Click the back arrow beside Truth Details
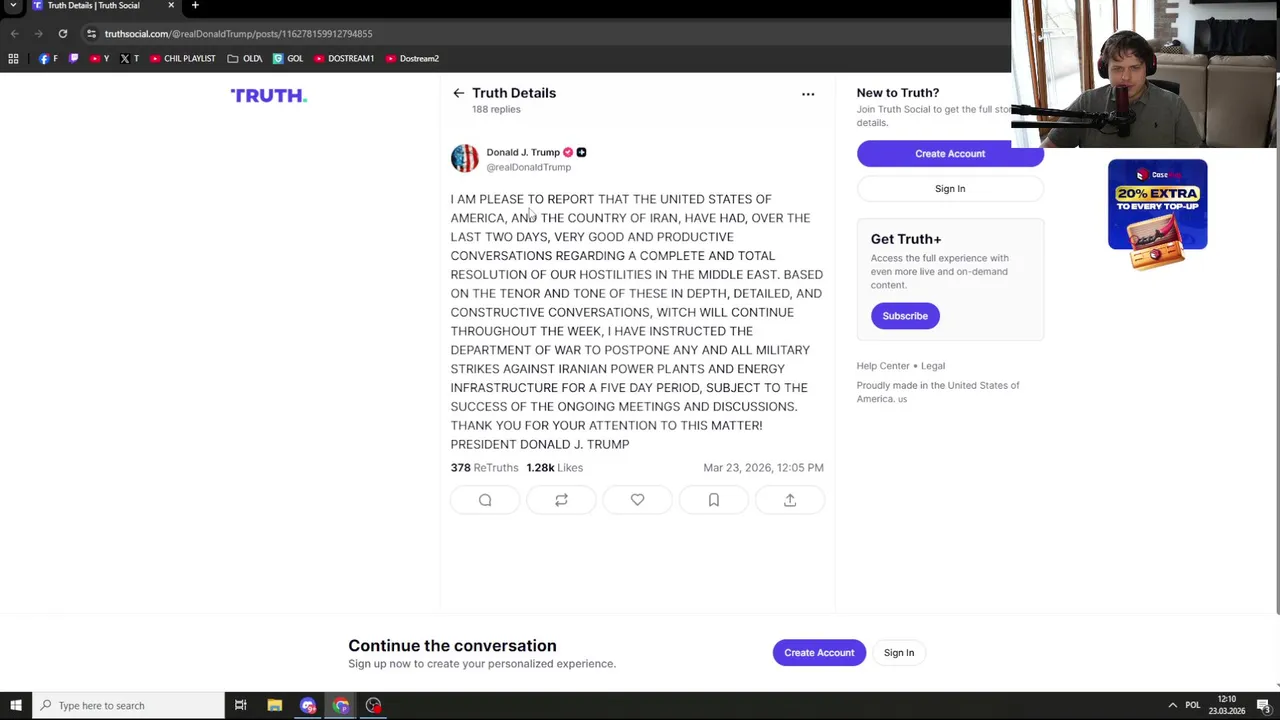1280x720 pixels. 458,93
